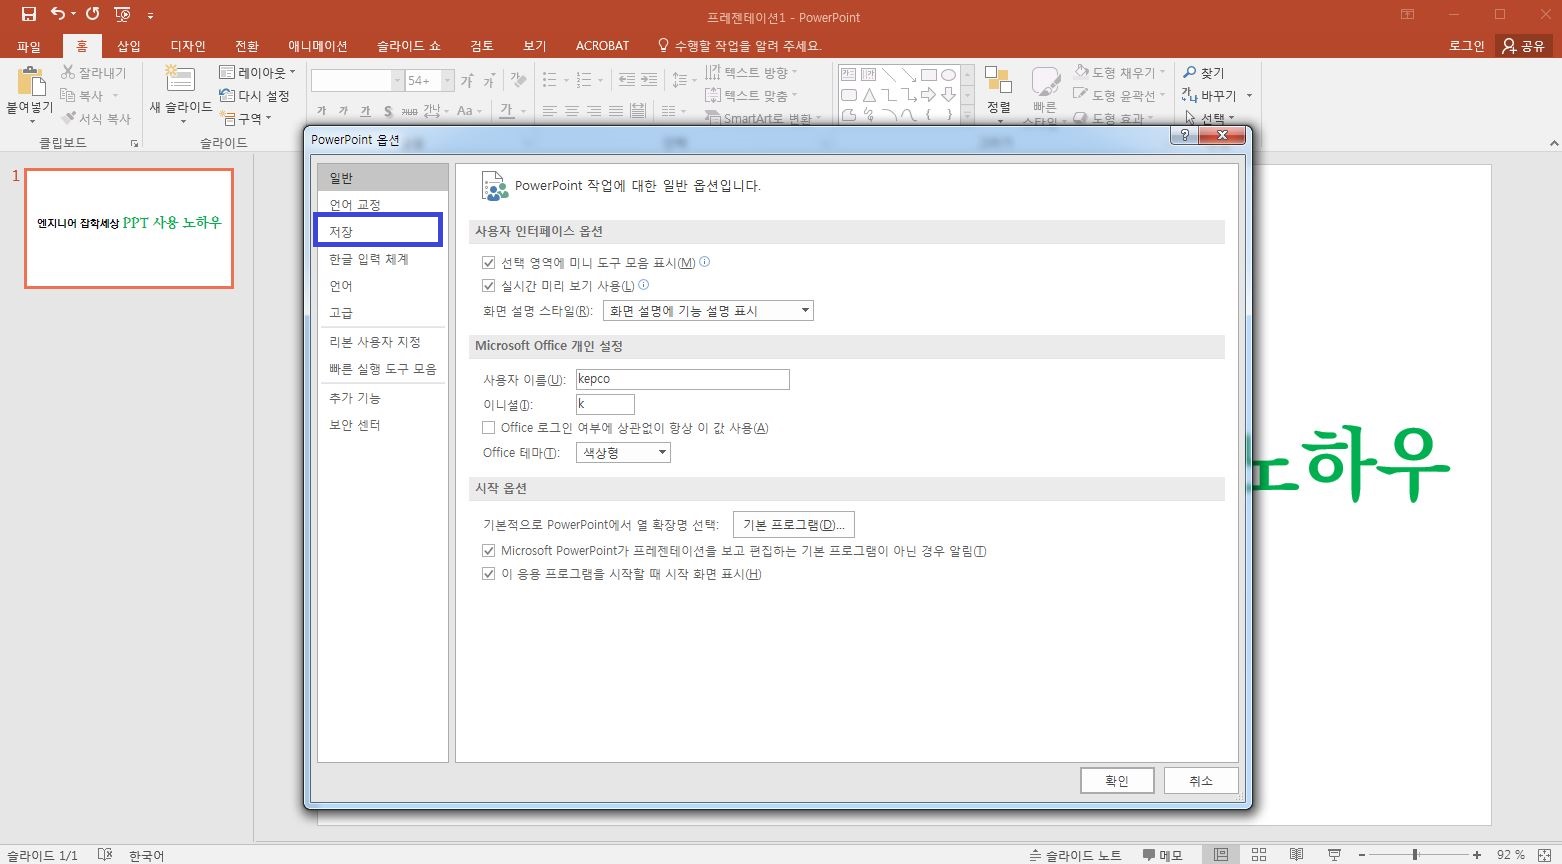This screenshot has width=1562, height=864.
Task: Switch to the Insert (삽입) tab
Action: (x=129, y=46)
